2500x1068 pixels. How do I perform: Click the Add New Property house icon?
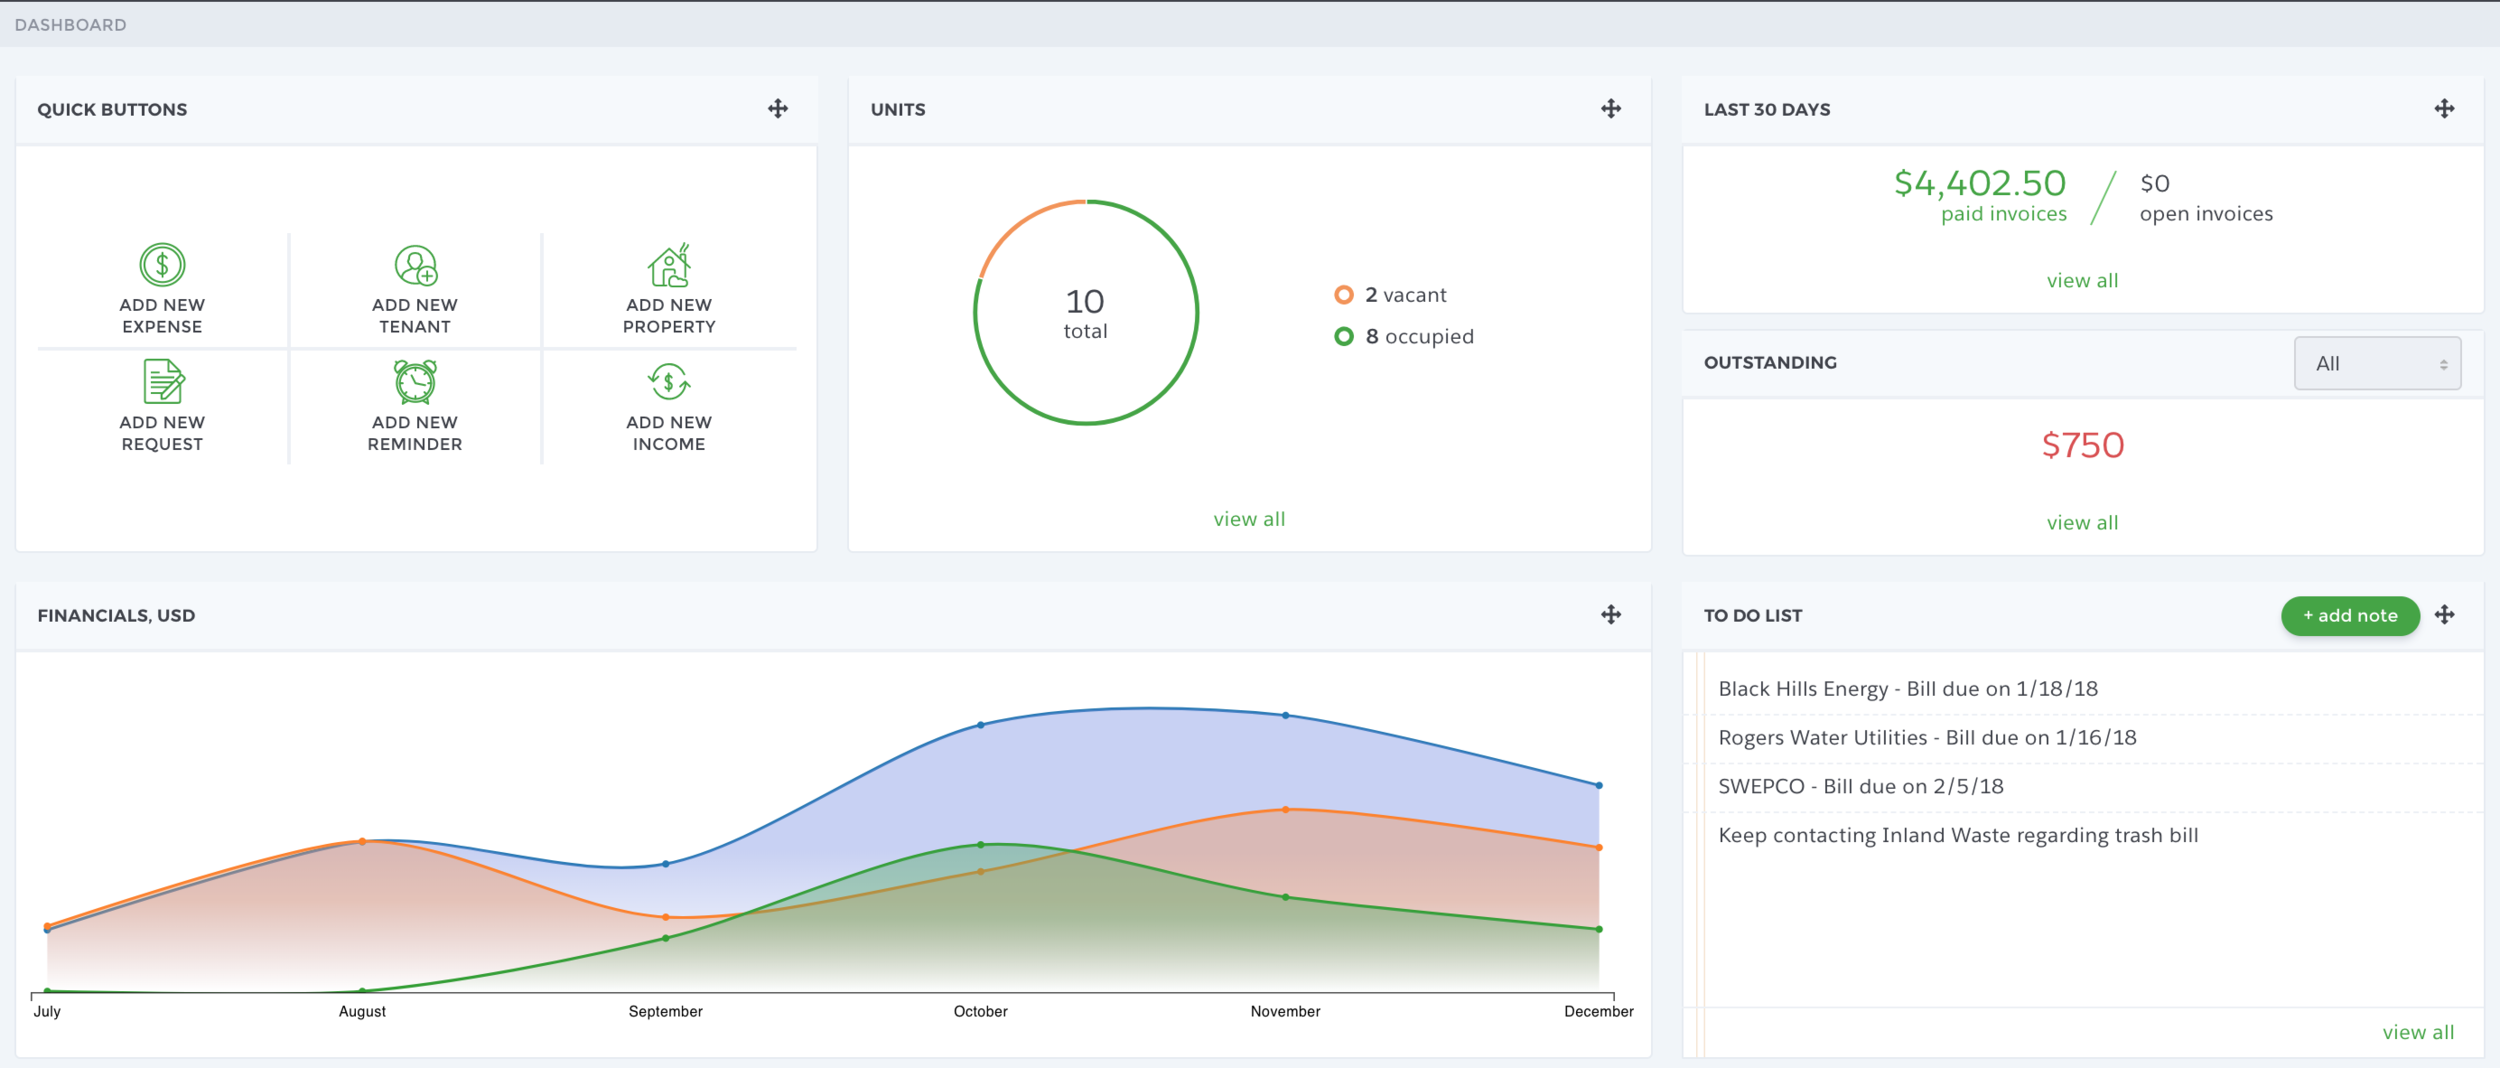669,265
